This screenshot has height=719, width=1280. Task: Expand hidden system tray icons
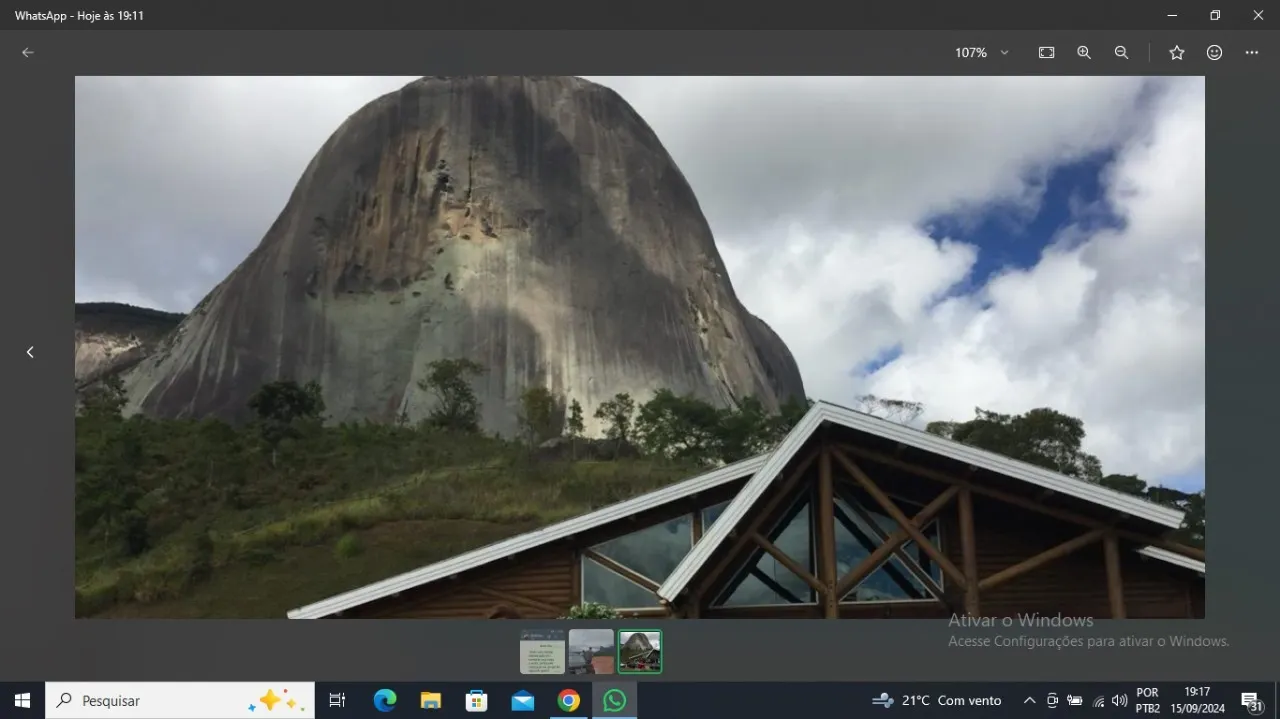coord(1029,700)
